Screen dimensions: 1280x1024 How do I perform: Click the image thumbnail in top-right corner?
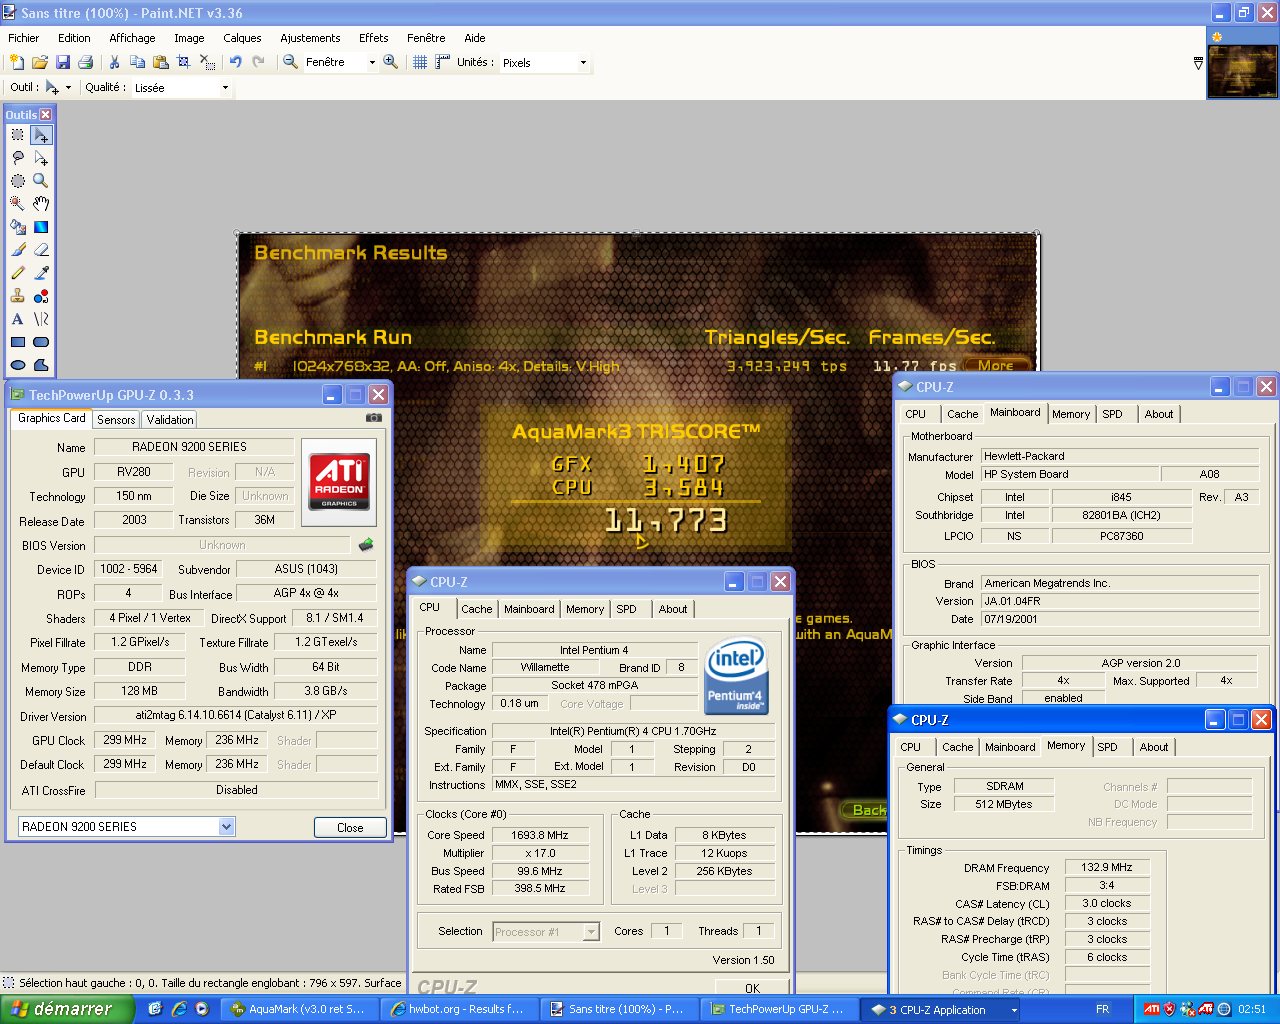pos(1242,72)
